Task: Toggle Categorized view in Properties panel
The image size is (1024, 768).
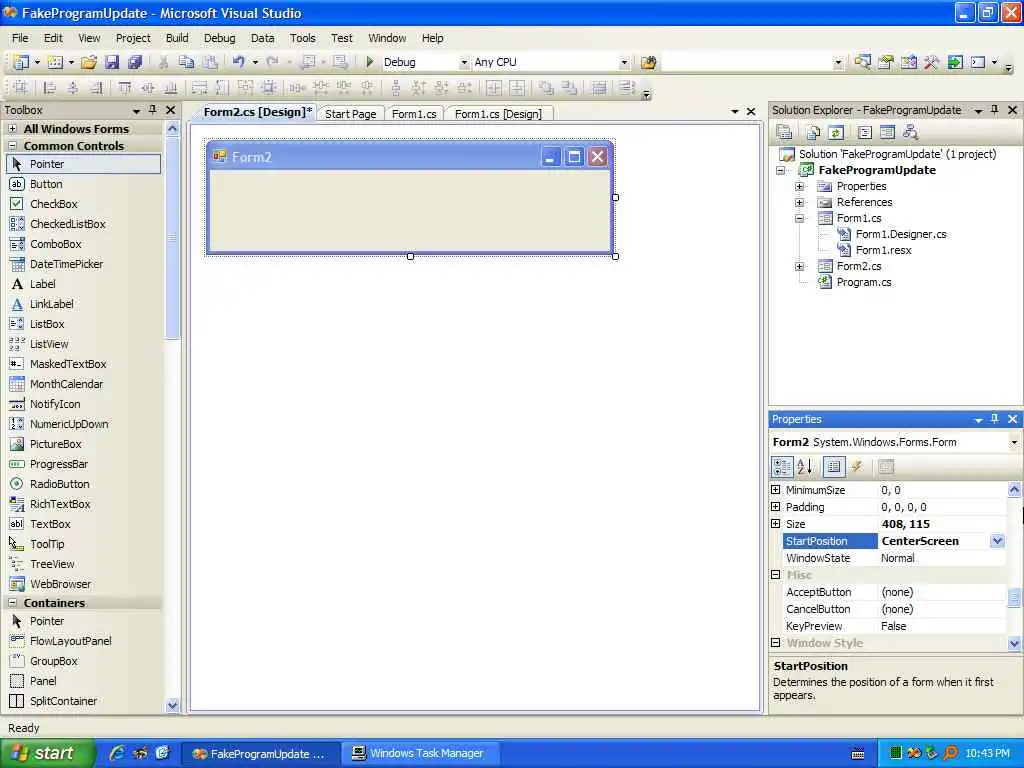Action: 782,466
